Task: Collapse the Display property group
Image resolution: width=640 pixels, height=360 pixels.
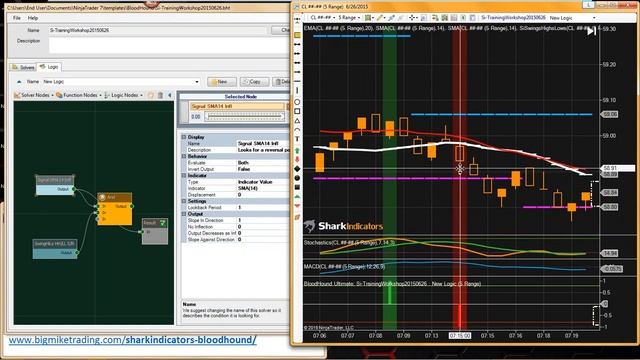Action: coord(184,137)
